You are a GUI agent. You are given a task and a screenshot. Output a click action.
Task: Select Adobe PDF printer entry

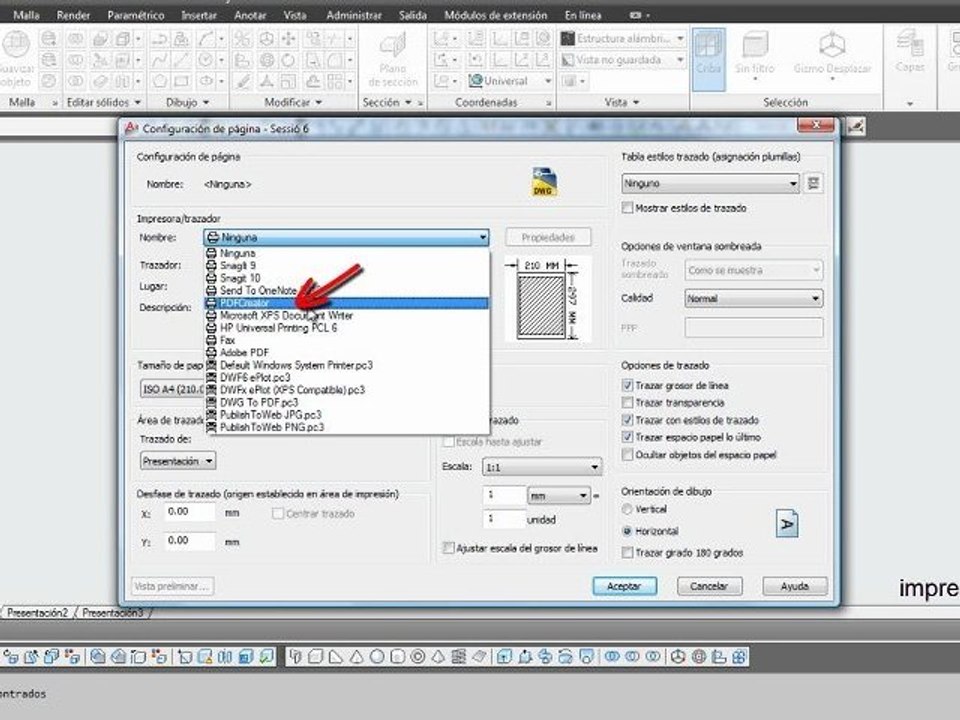pos(347,352)
